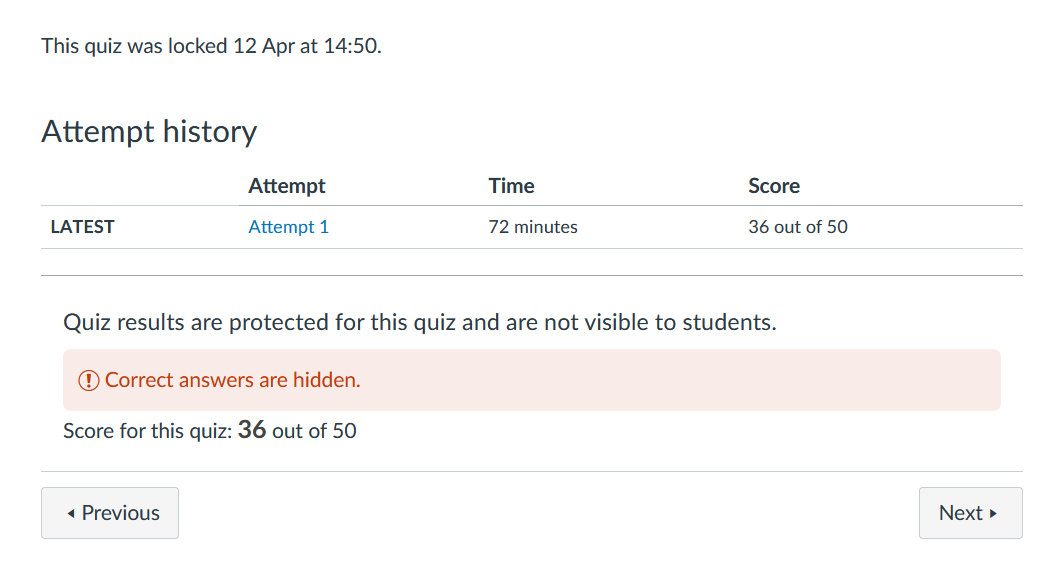Click the 'Score for this quiz' label
1058x584 pixels.
(148, 432)
